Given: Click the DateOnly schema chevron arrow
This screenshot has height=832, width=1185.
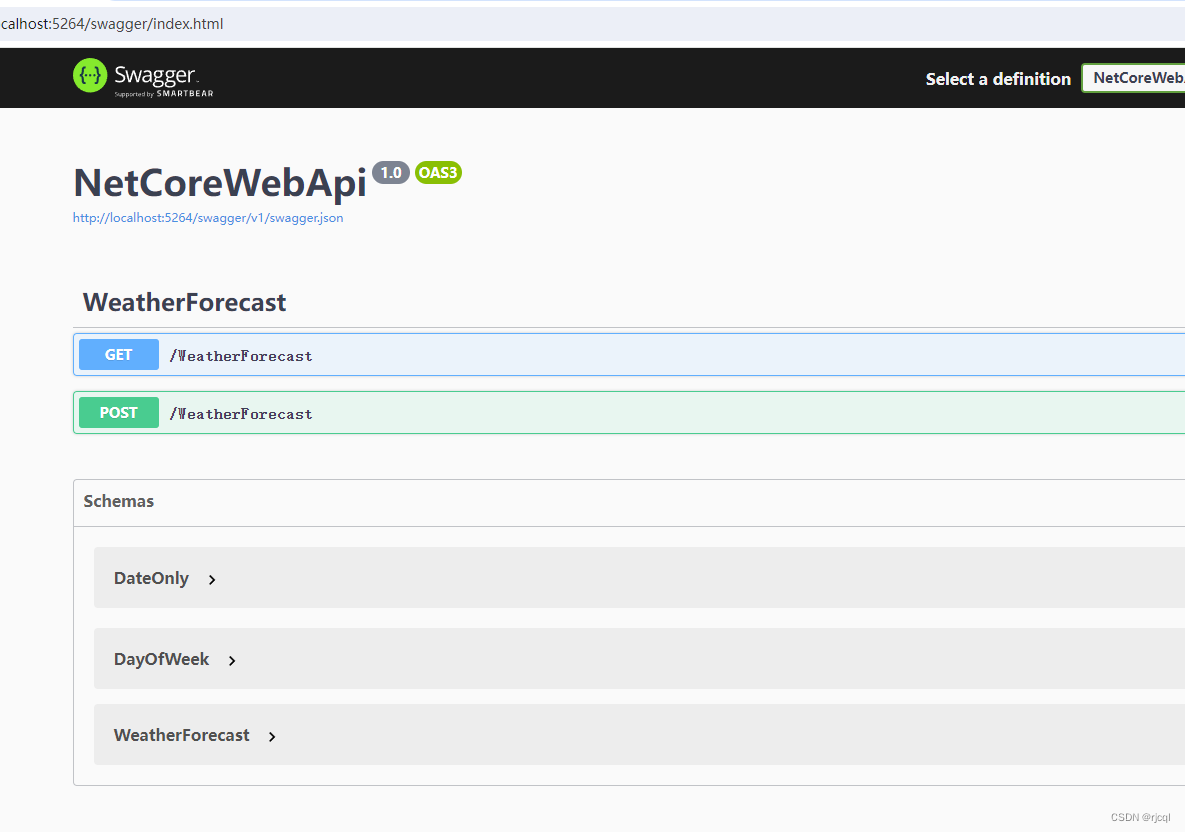Looking at the screenshot, I should tap(211, 579).
